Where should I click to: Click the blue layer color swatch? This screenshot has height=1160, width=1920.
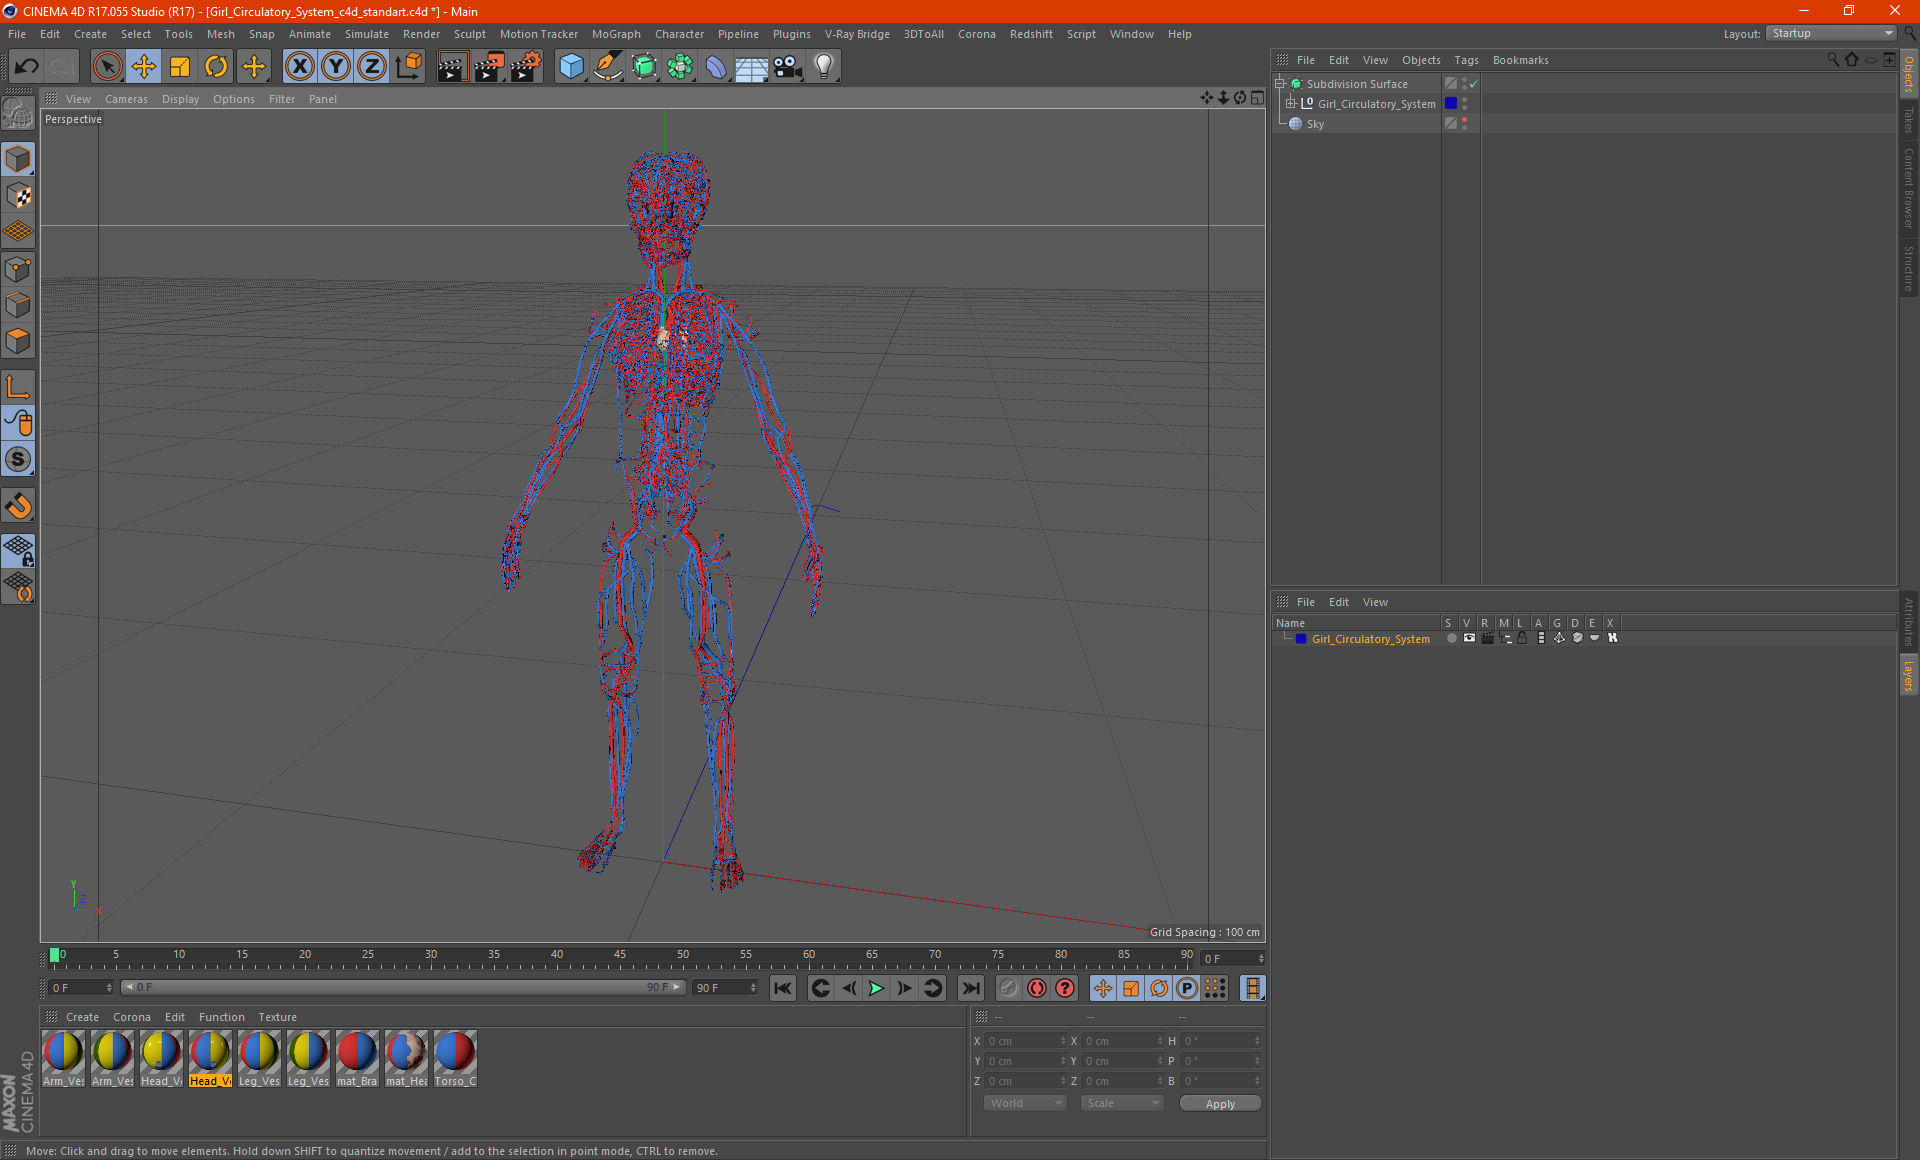click(x=1301, y=638)
